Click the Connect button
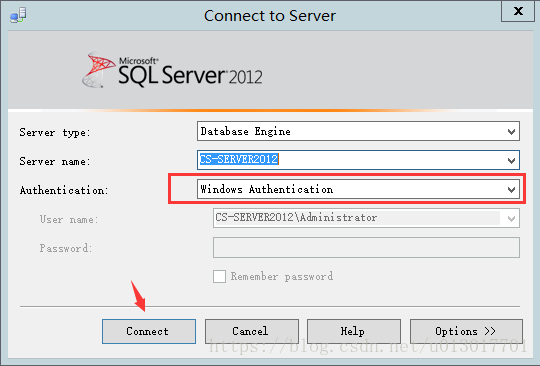Screen dimensions: 540x366 click(149, 331)
